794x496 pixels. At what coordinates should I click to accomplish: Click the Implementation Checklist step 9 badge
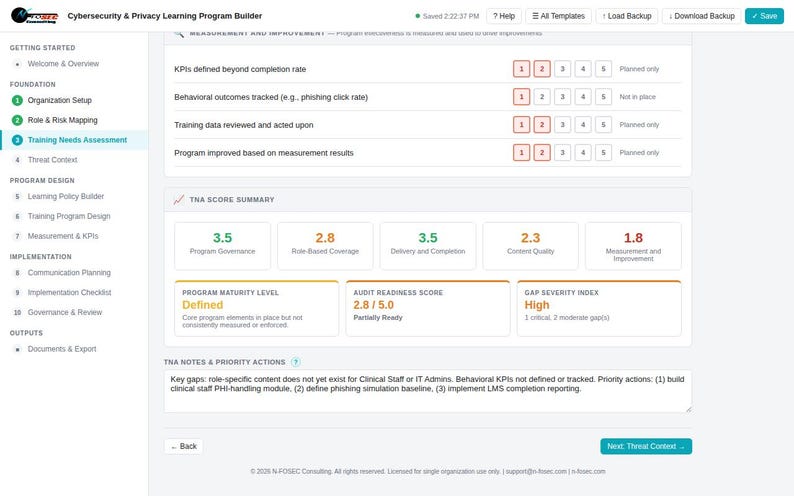click(x=17, y=292)
